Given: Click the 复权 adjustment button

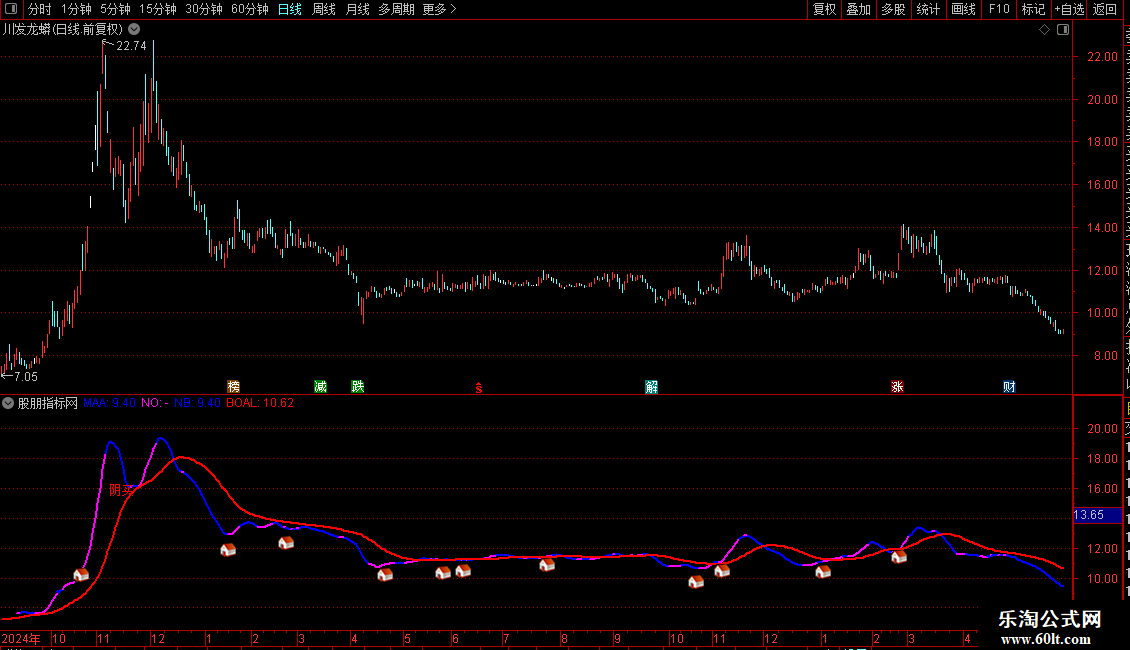Looking at the screenshot, I should (824, 9).
